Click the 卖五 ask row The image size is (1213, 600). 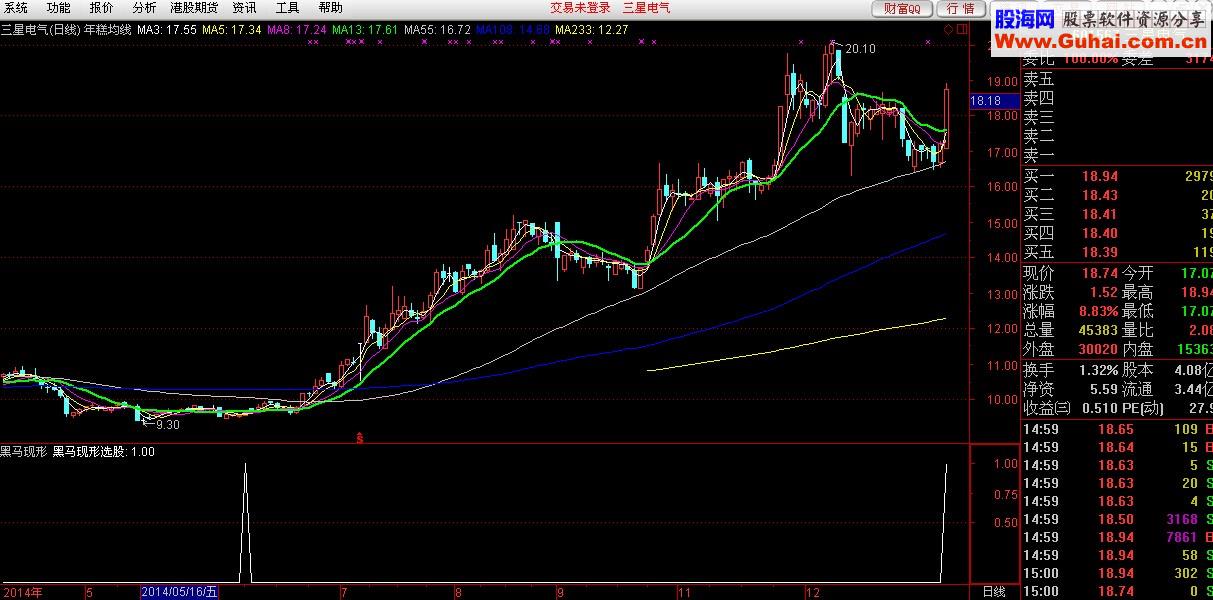coord(1117,78)
